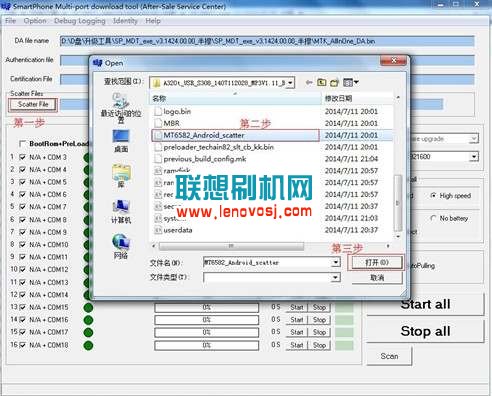Click the Stop all button
Screen dimensions: 492x396
tap(425, 331)
